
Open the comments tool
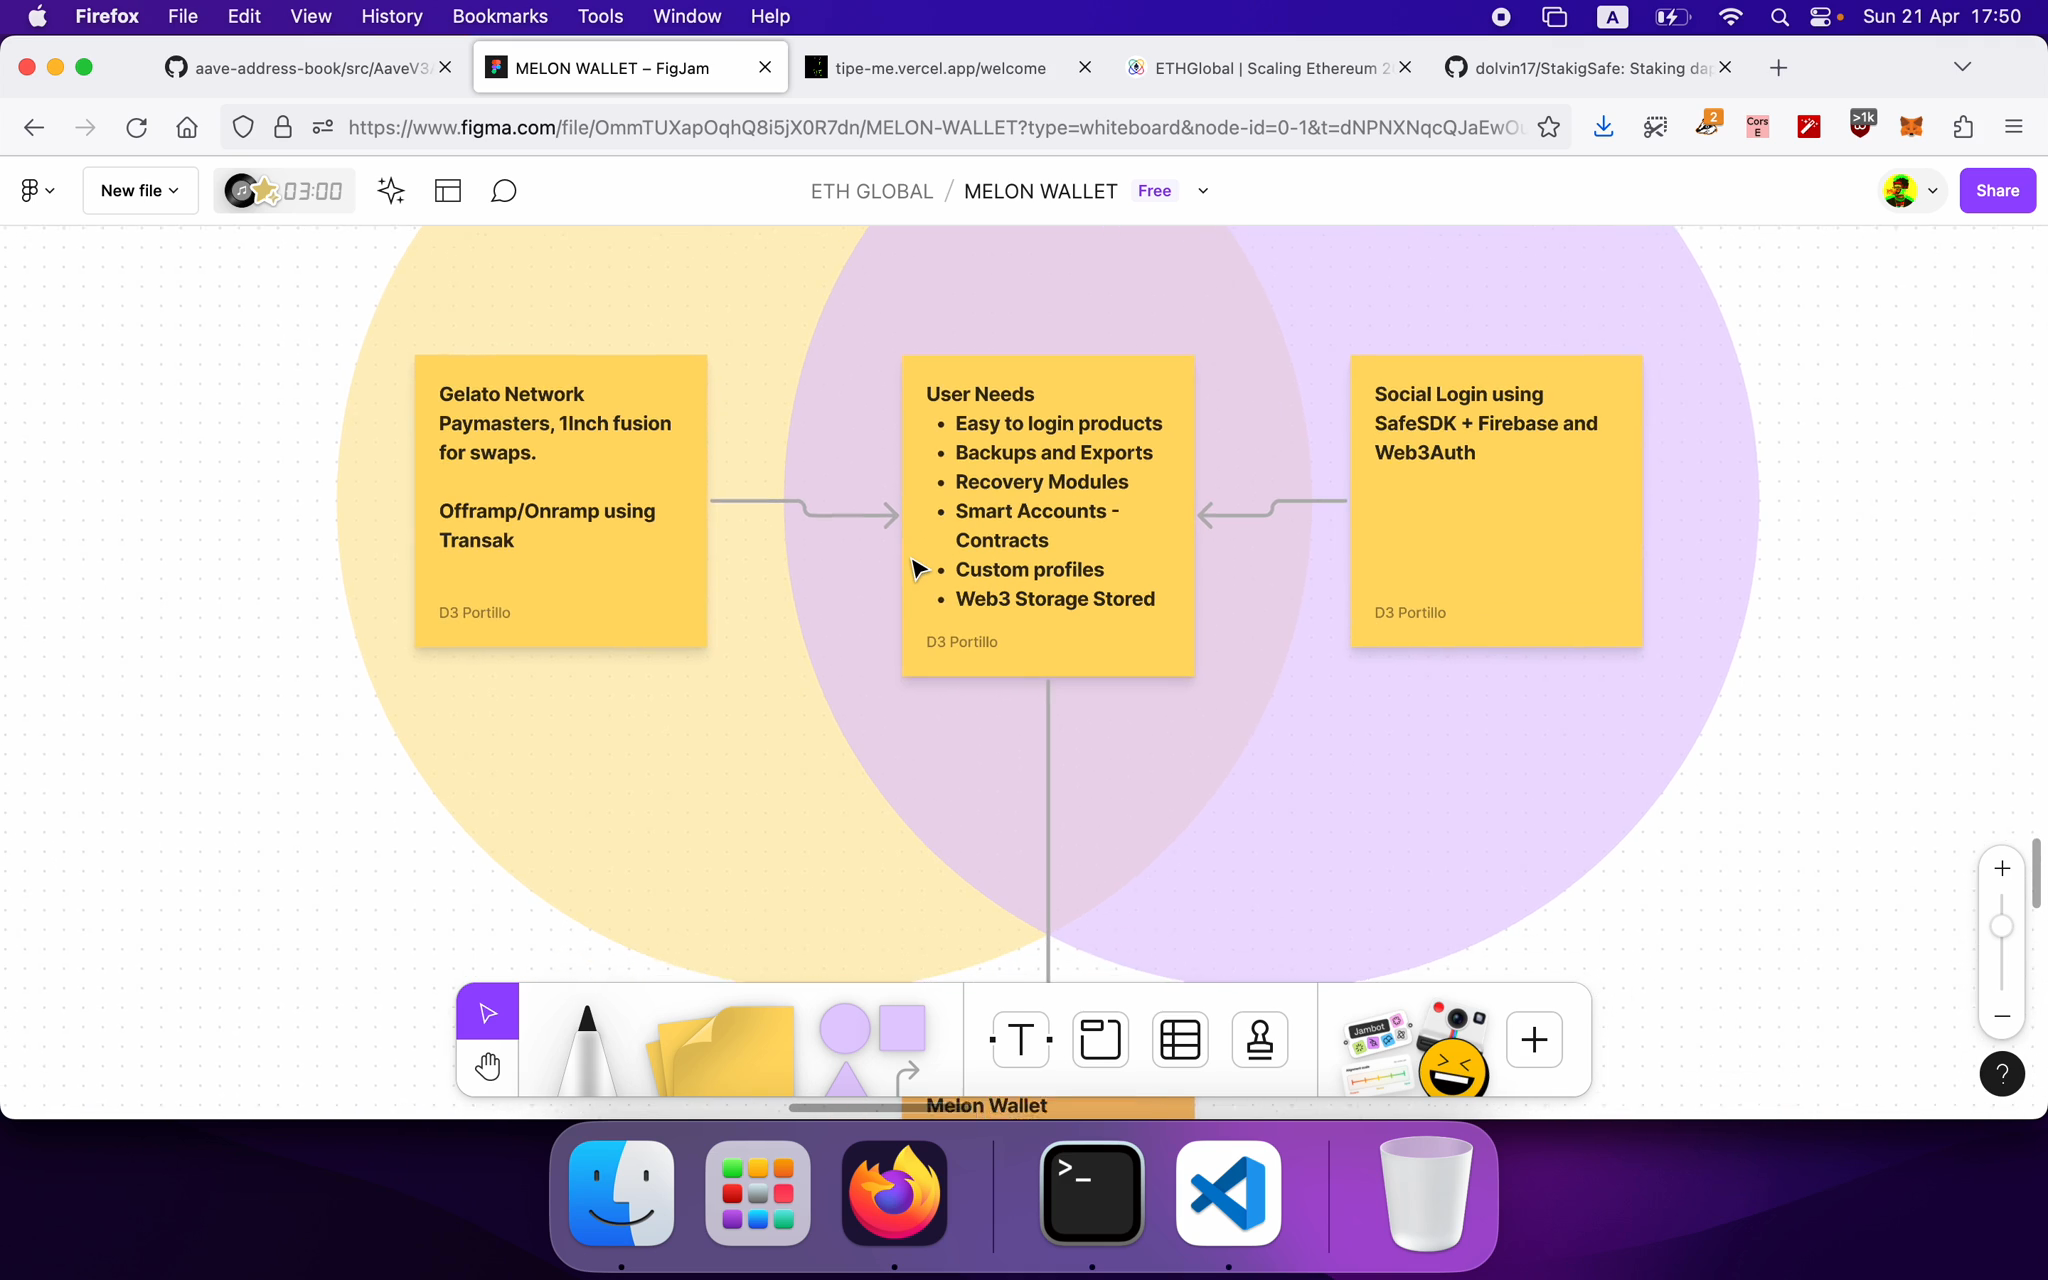tap(504, 190)
